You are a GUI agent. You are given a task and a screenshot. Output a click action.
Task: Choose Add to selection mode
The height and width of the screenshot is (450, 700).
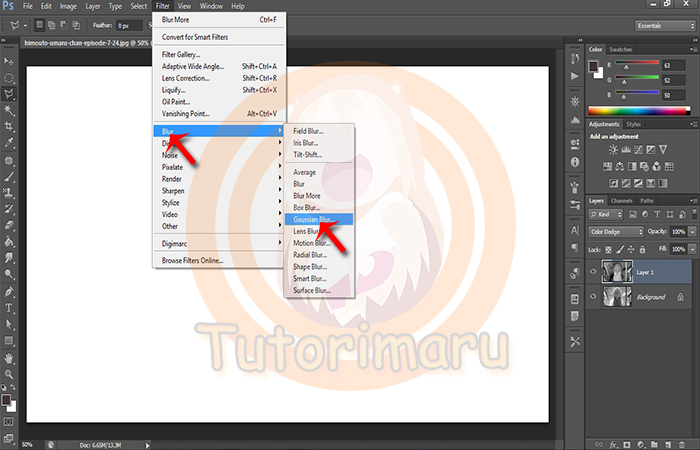pos(51,25)
